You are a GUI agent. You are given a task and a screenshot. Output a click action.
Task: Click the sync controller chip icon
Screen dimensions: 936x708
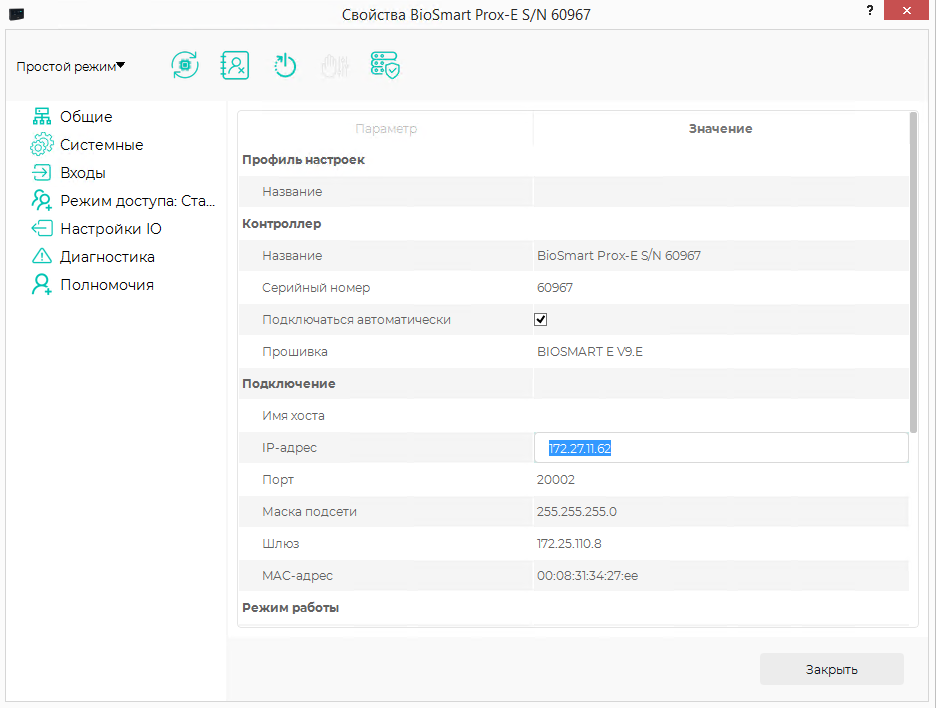185,65
